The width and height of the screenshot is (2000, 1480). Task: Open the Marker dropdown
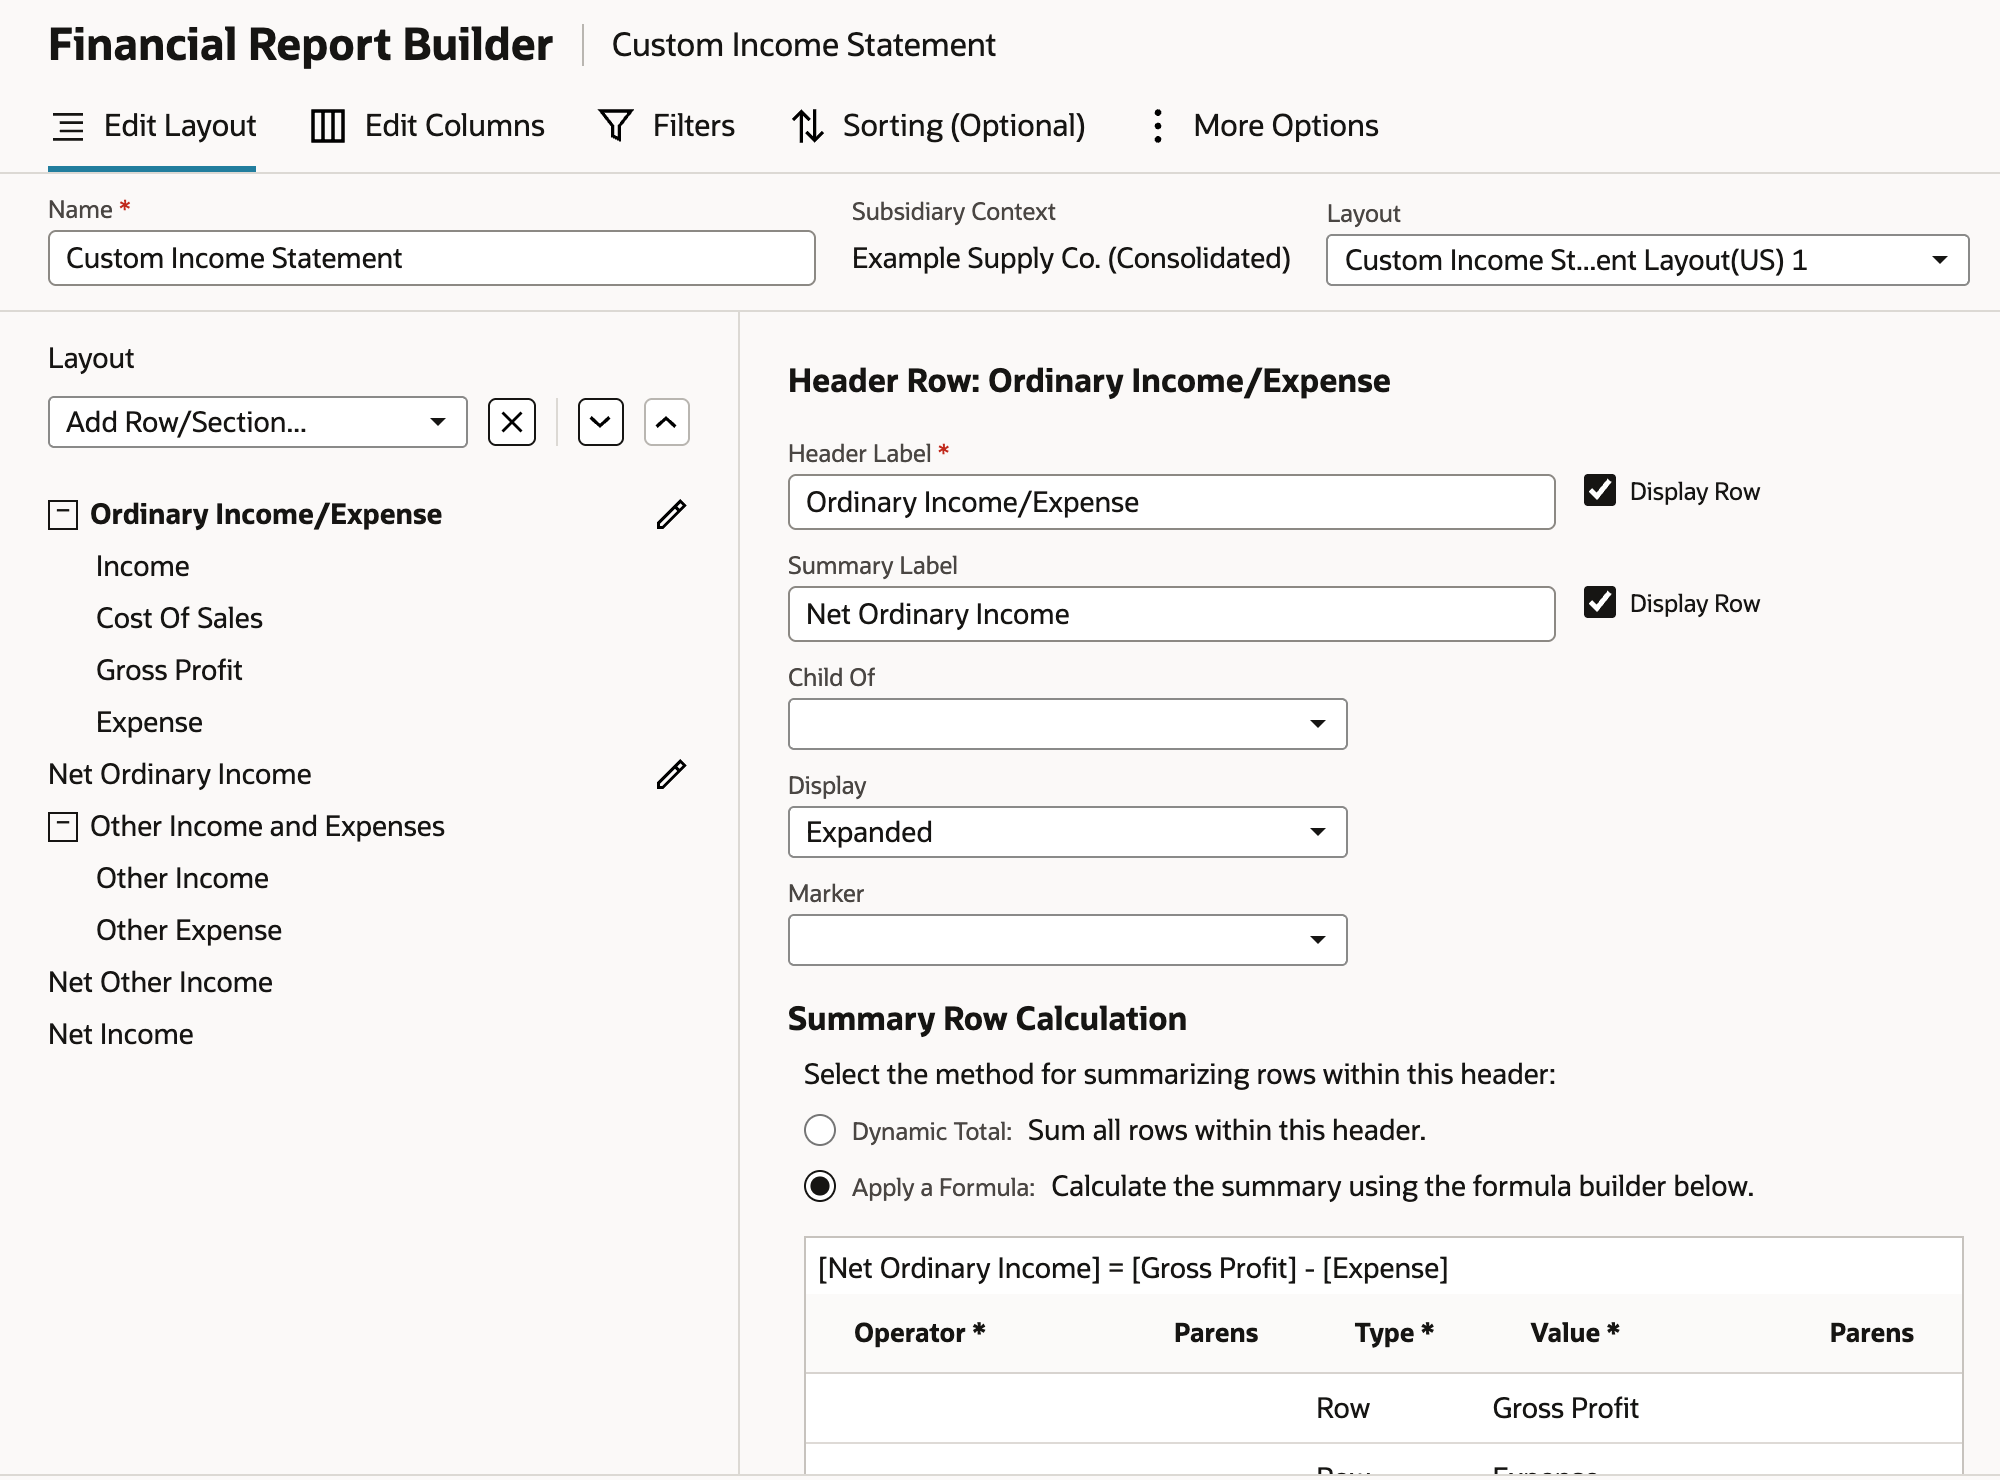[x=1067, y=940]
